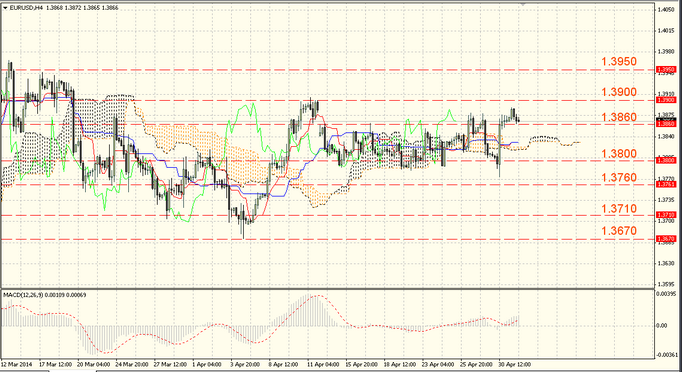The image size is (682, 372).
Task: Select the red 1.3900 price tag on axis
Action: 666,100
